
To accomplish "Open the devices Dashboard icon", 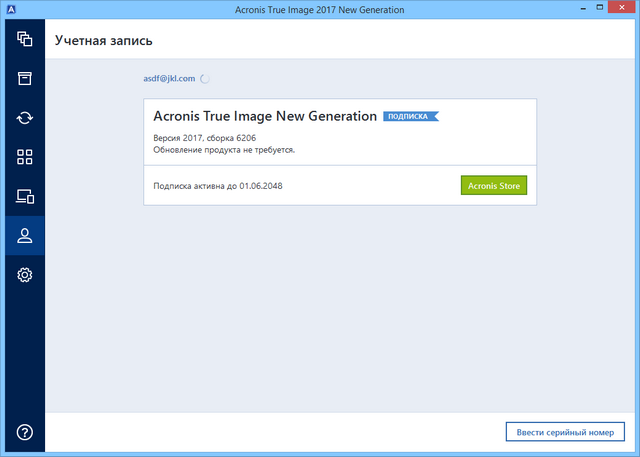I will pyautogui.click(x=24, y=196).
